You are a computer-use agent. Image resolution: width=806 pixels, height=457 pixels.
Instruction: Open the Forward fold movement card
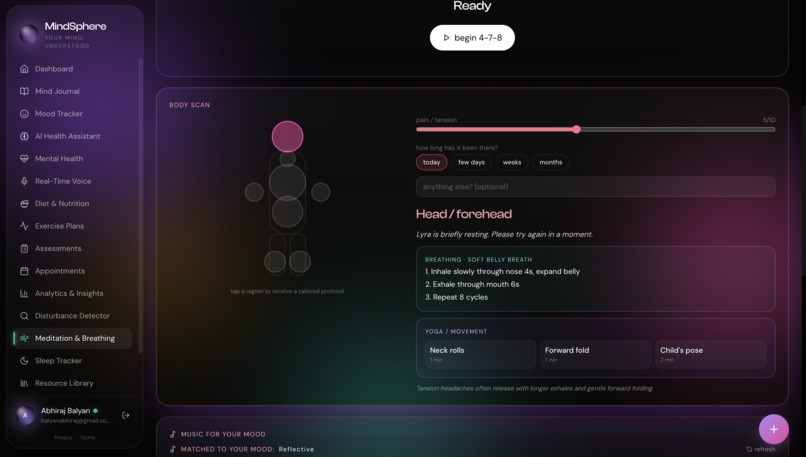point(596,354)
